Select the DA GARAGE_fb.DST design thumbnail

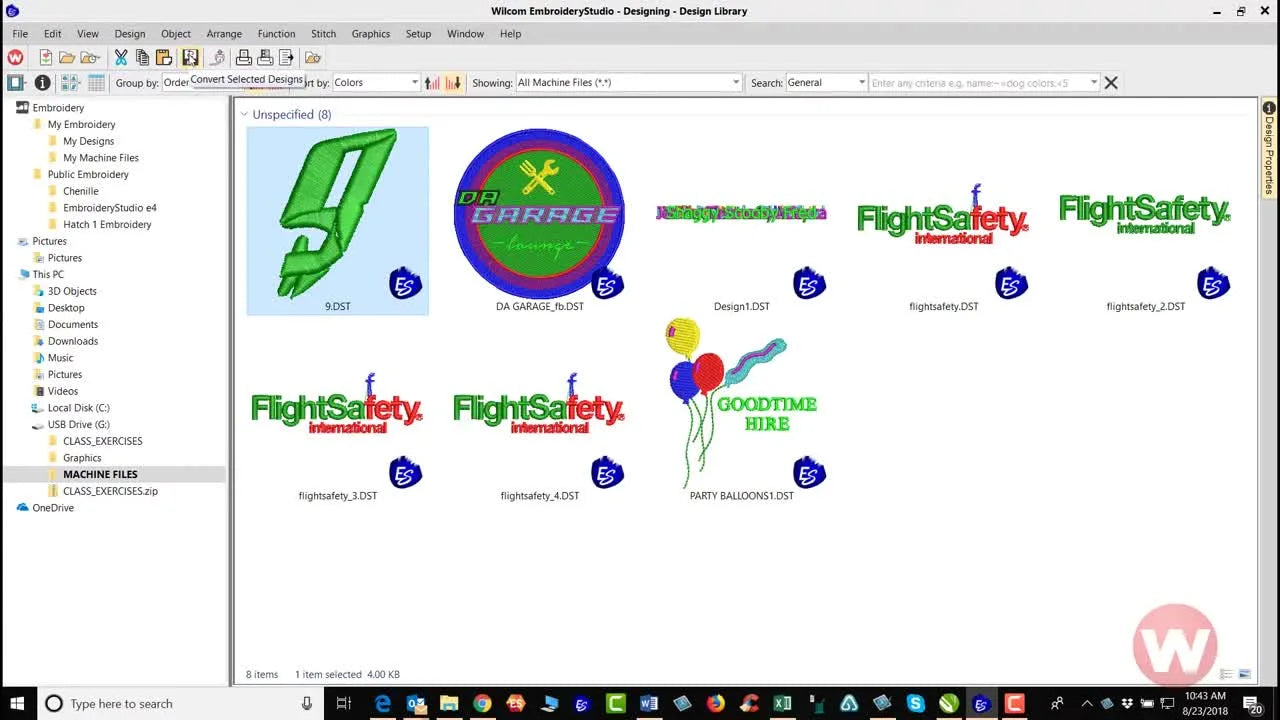(540, 220)
